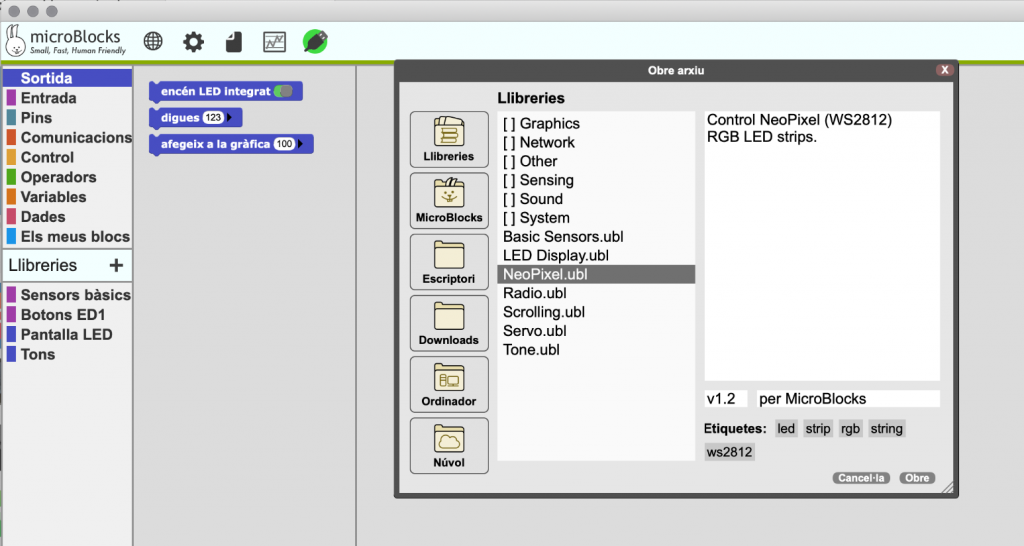Open the Downloads folder shortcut
The width and height of the screenshot is (1024, 546).
click(x=449, y=323)
